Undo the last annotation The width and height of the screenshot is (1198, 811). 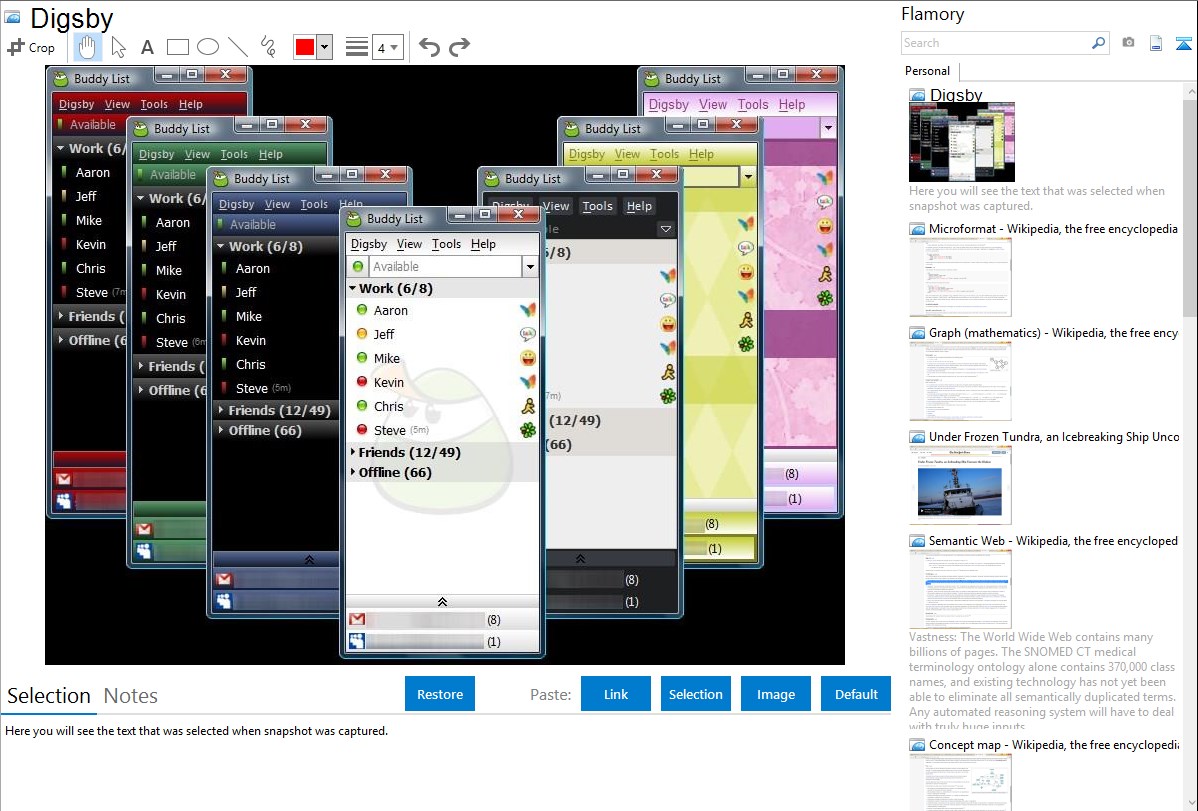[429, 47]
